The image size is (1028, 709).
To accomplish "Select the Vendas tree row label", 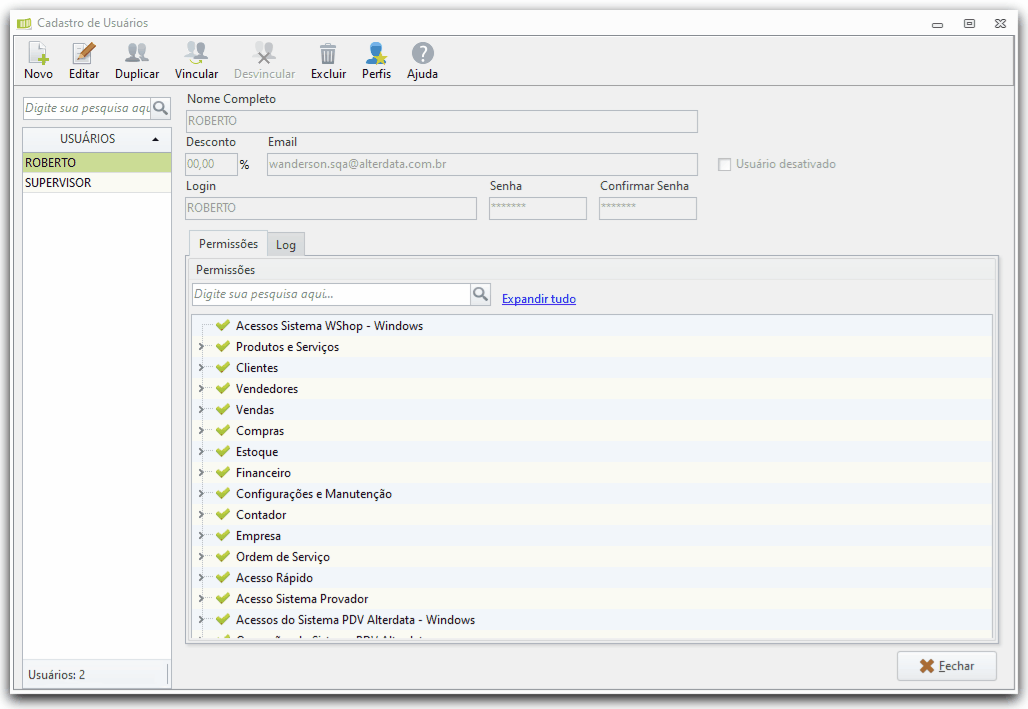I will coord(255,410).
